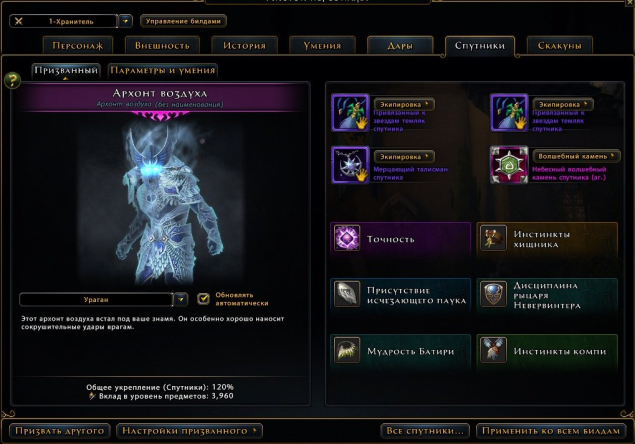Switch to the Скакуны tab
The width and height of the screenshot is (635, 444).
tap(559, 45)
